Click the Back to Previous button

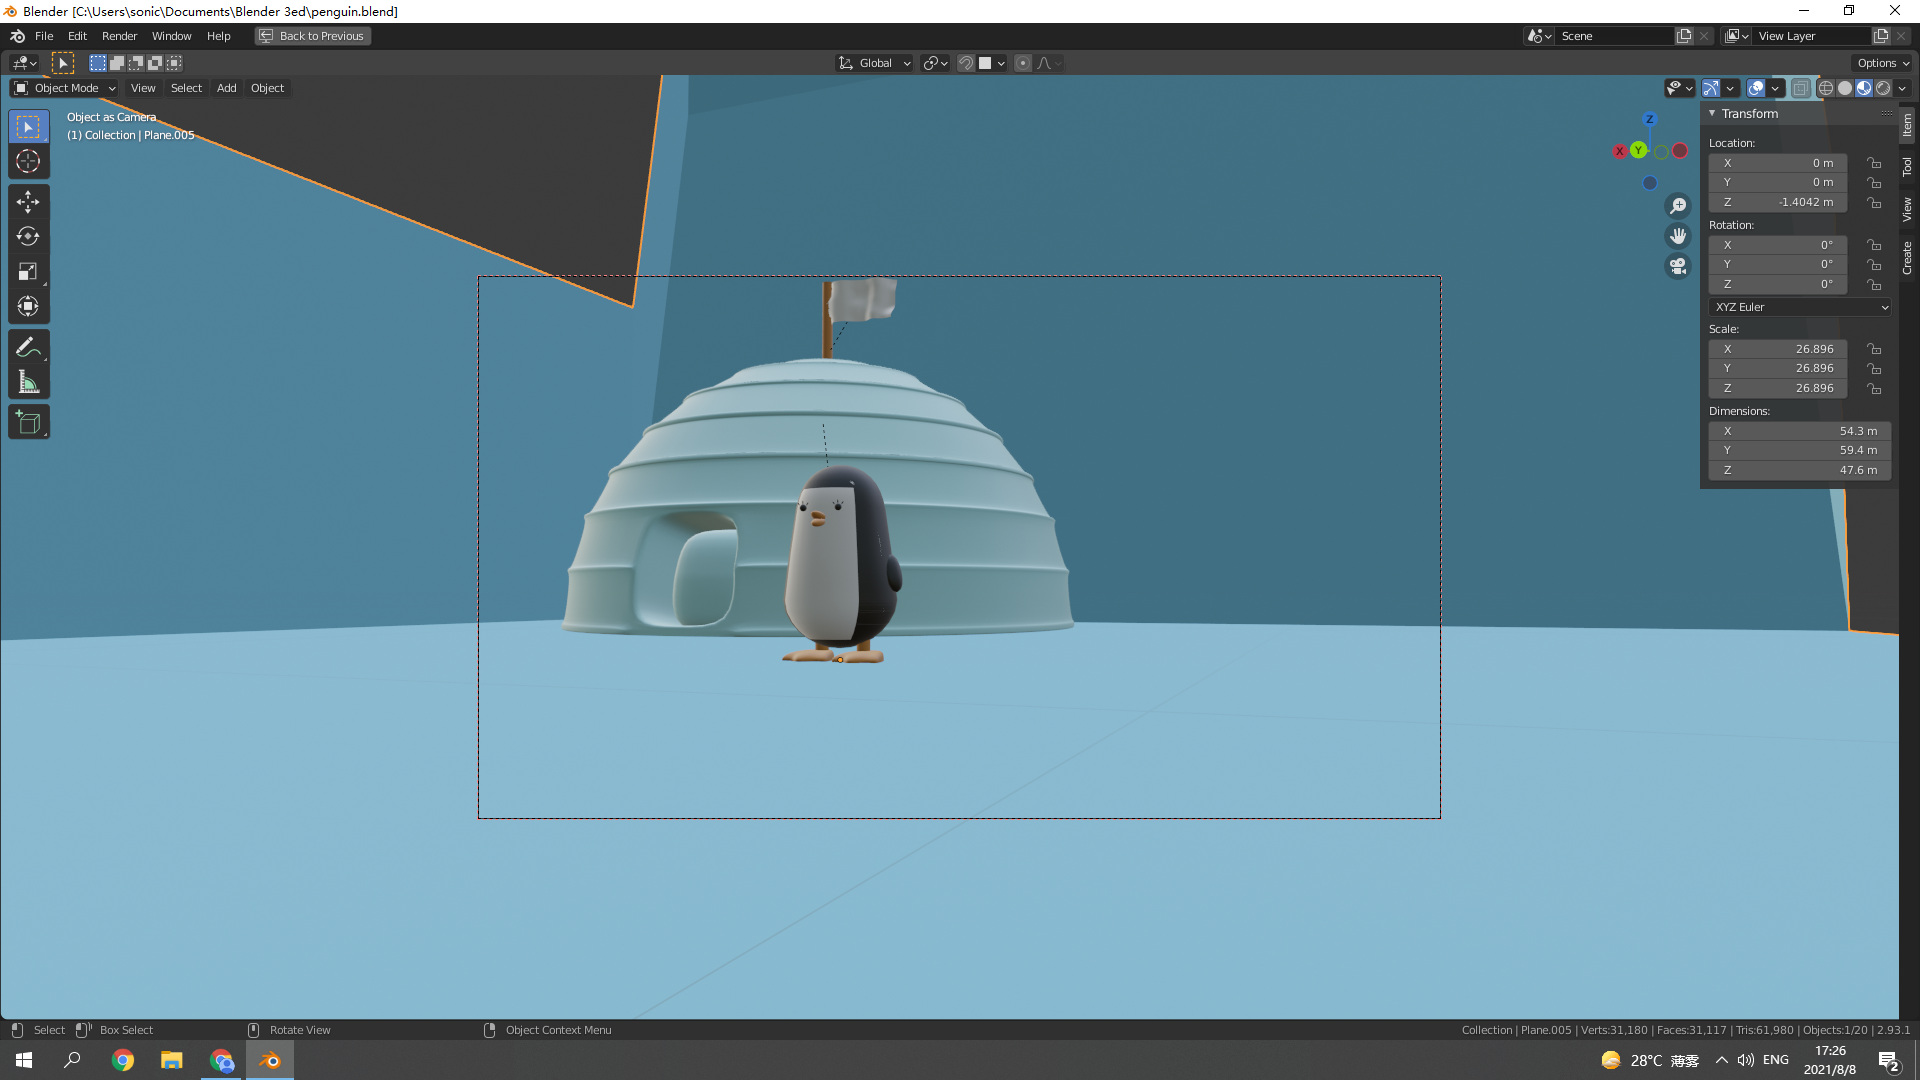[312, 36]
